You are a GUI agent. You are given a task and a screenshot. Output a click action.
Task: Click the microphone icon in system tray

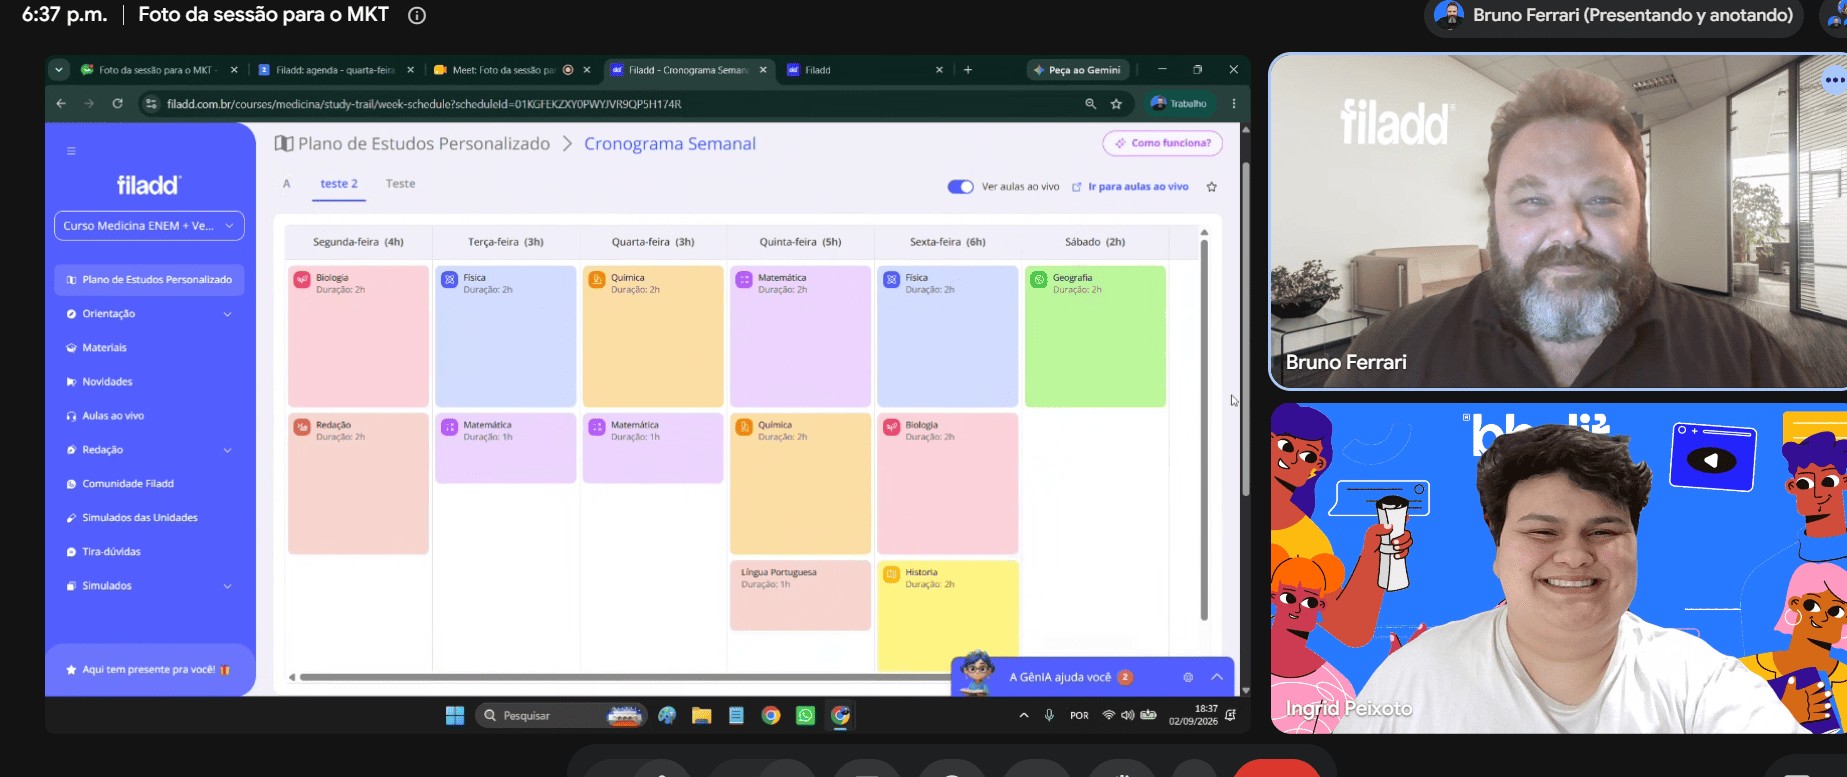[x=1049, y=715]
